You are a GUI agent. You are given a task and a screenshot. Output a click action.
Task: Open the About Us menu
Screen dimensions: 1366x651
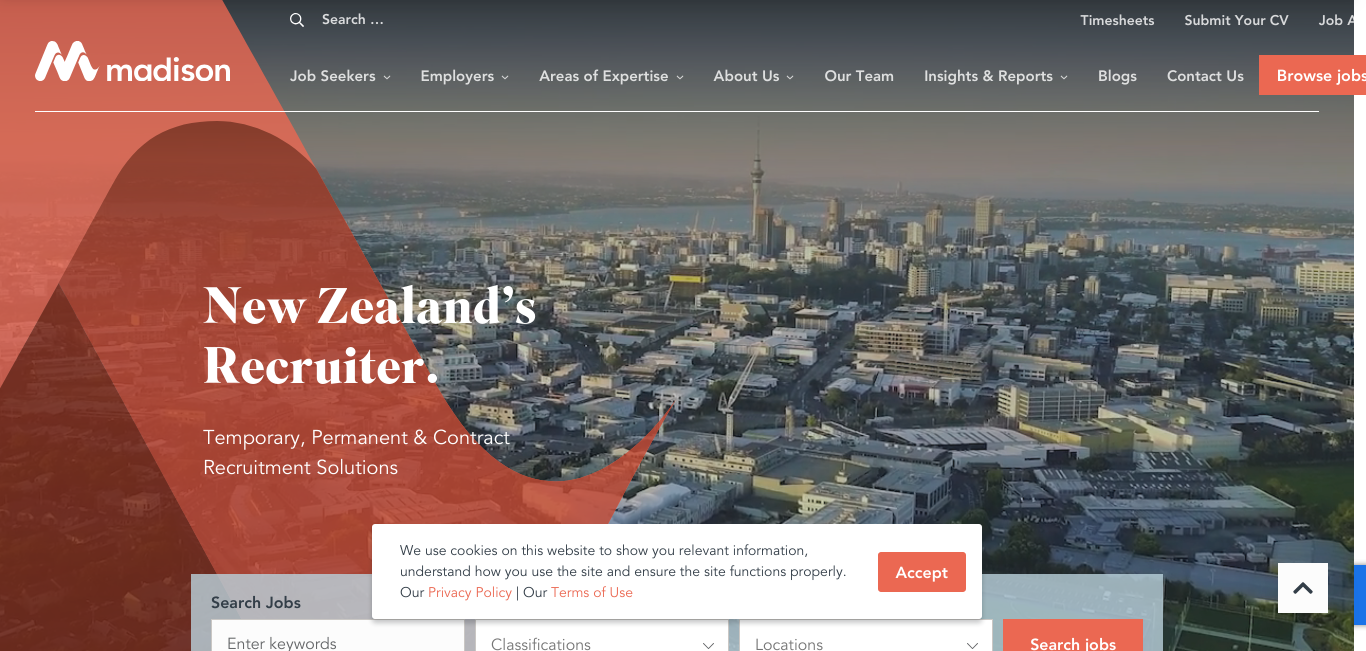click(x=753, y=76)
